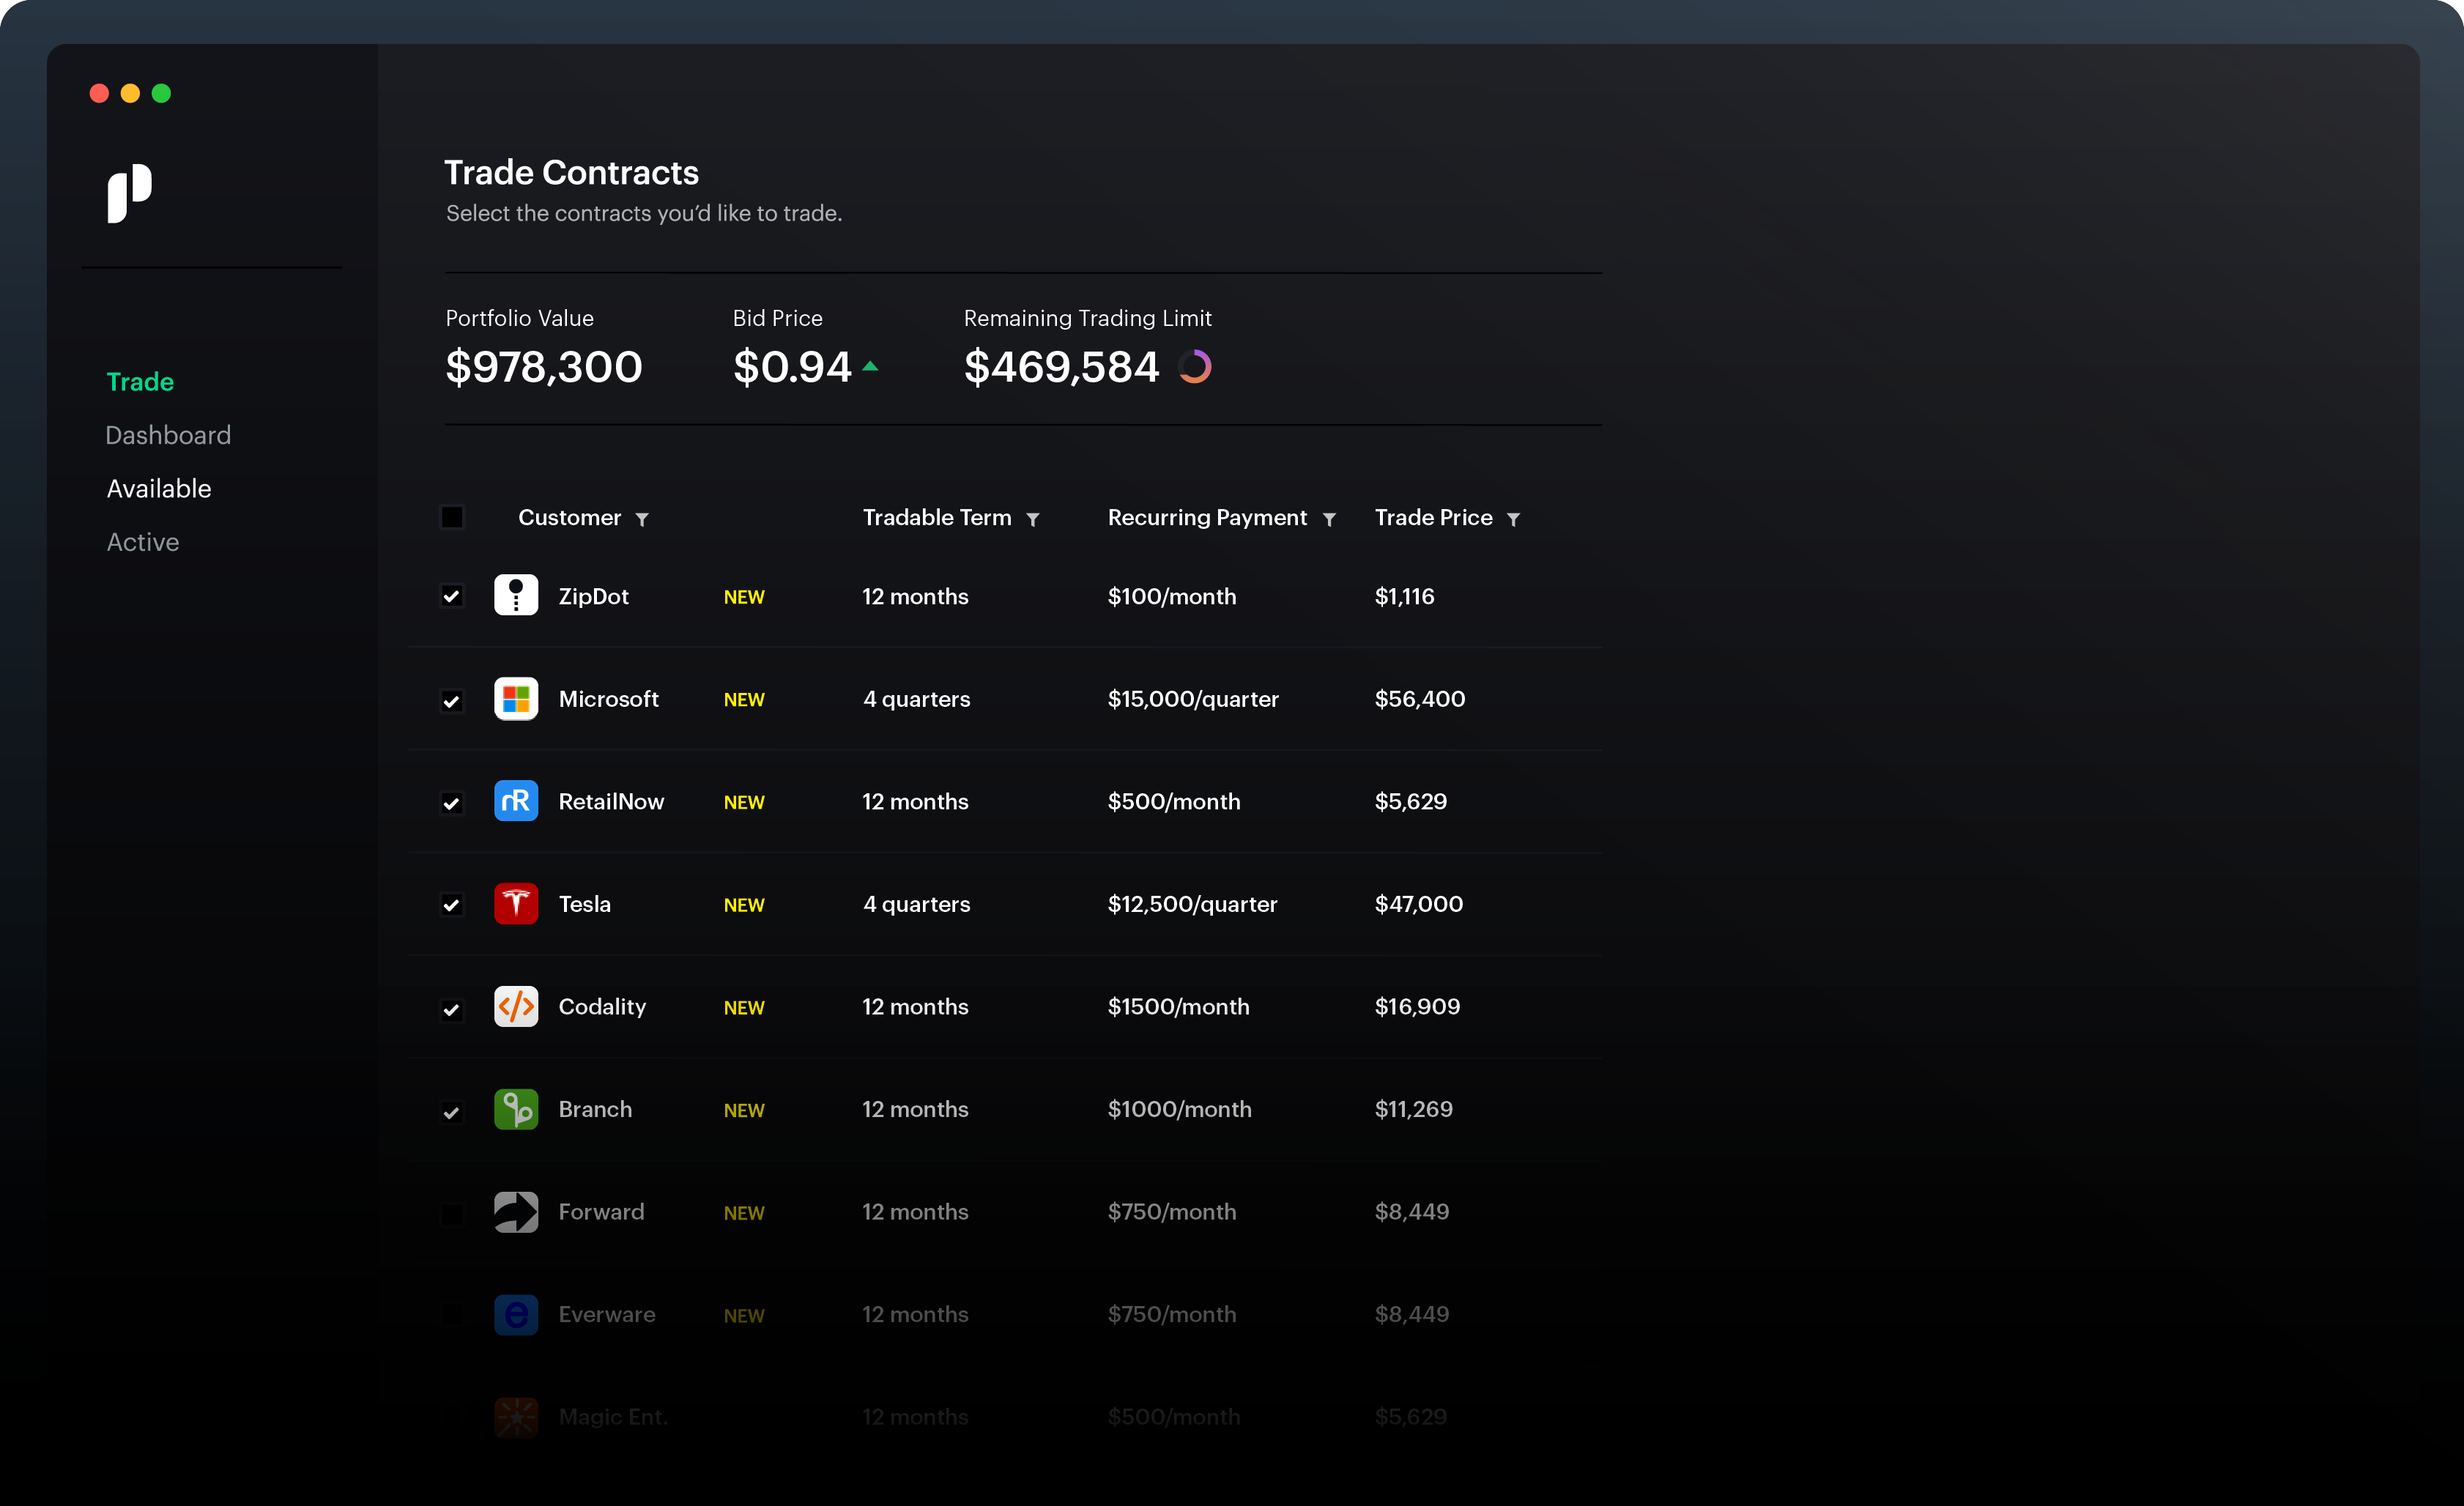The image size is (2464, 1506).
Task: Toggle the select-all checkbox in the table header
Action: pyautogui.click(x=452, y=517)
